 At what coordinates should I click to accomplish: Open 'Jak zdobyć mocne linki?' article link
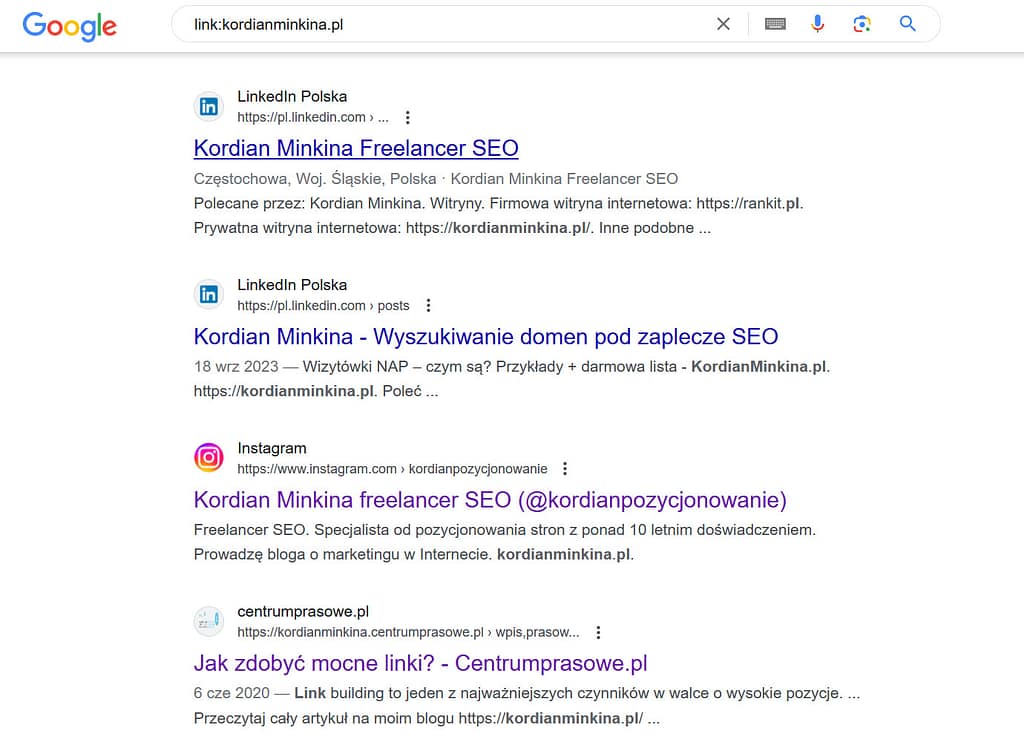coord(419,663)
